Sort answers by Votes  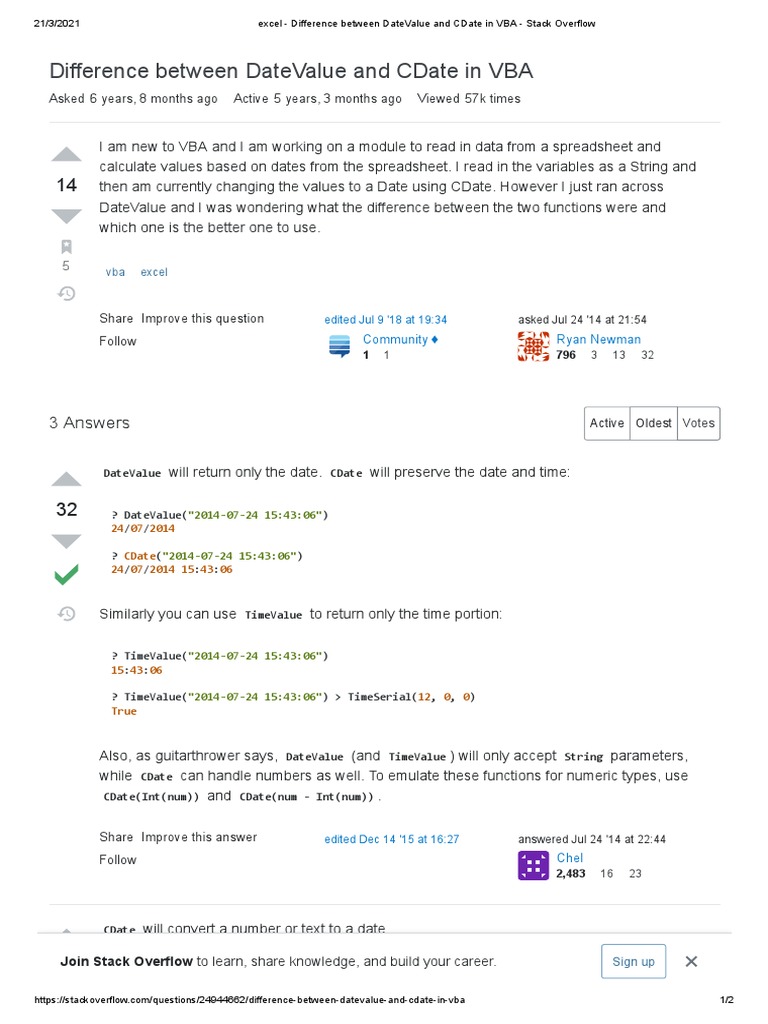tap(698, 423)
